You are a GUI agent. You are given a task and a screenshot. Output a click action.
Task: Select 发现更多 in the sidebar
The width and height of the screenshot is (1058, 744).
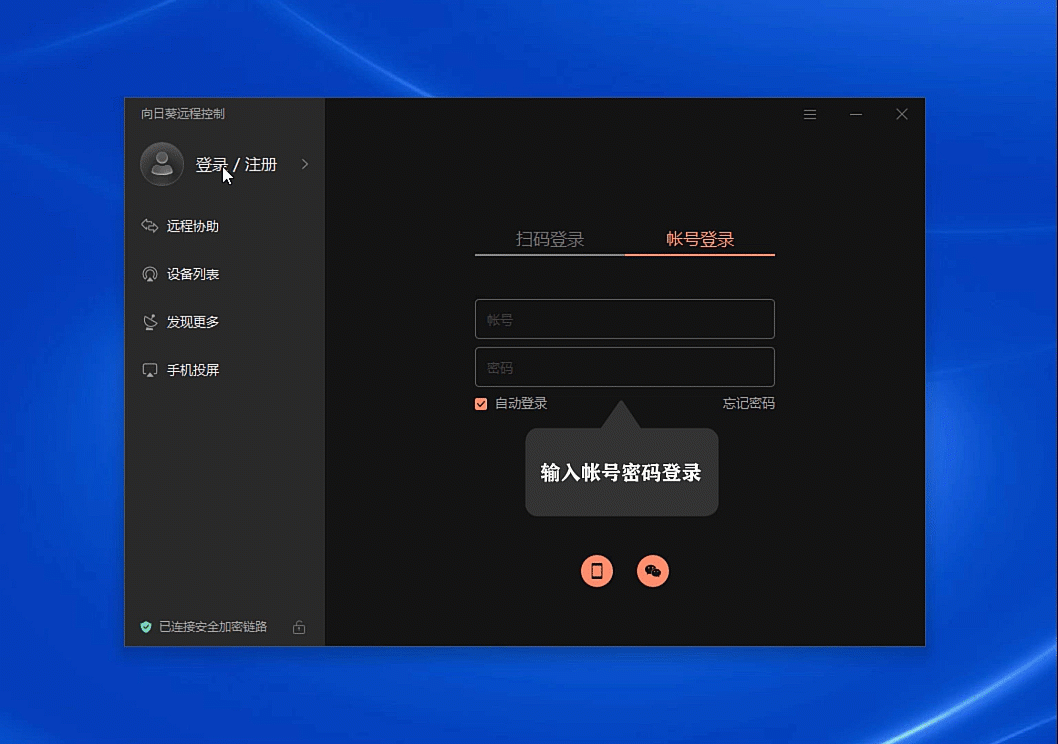coord(192,322)
